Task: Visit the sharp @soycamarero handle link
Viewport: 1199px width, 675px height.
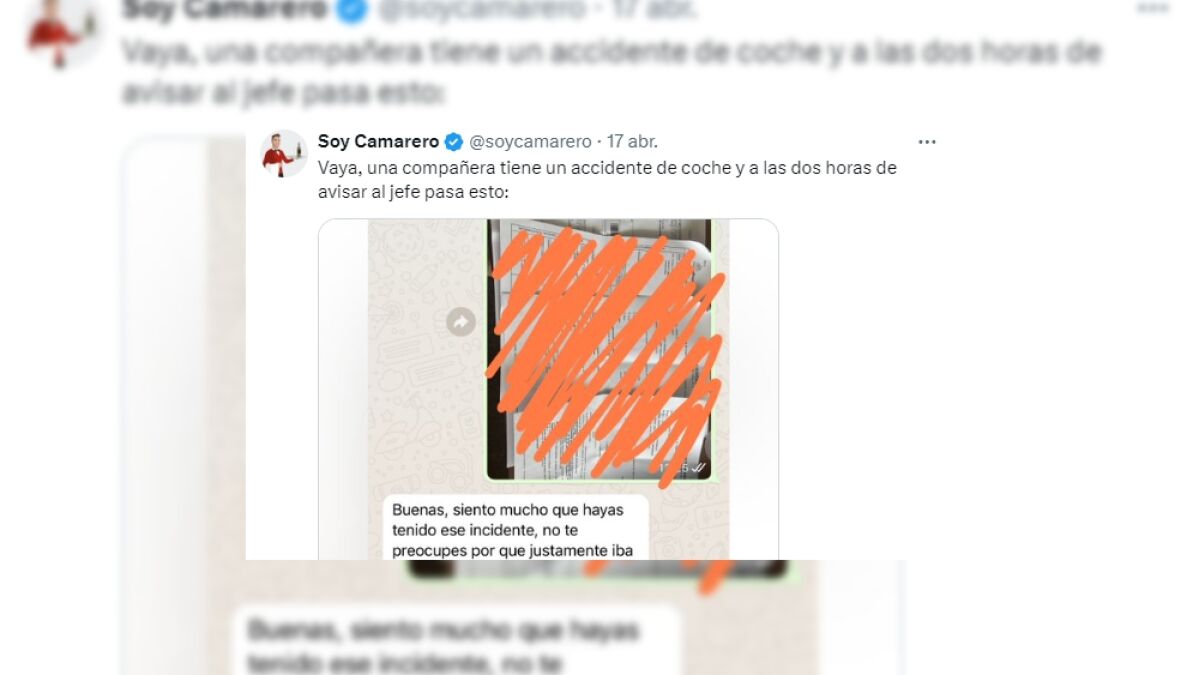Action: [x=530, y=141]
